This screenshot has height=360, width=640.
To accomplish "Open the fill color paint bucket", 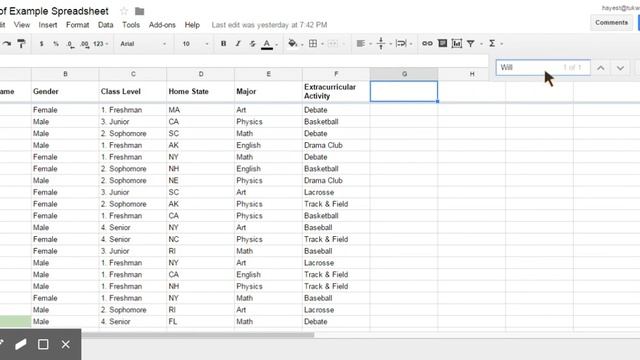I will click(293, 43).
